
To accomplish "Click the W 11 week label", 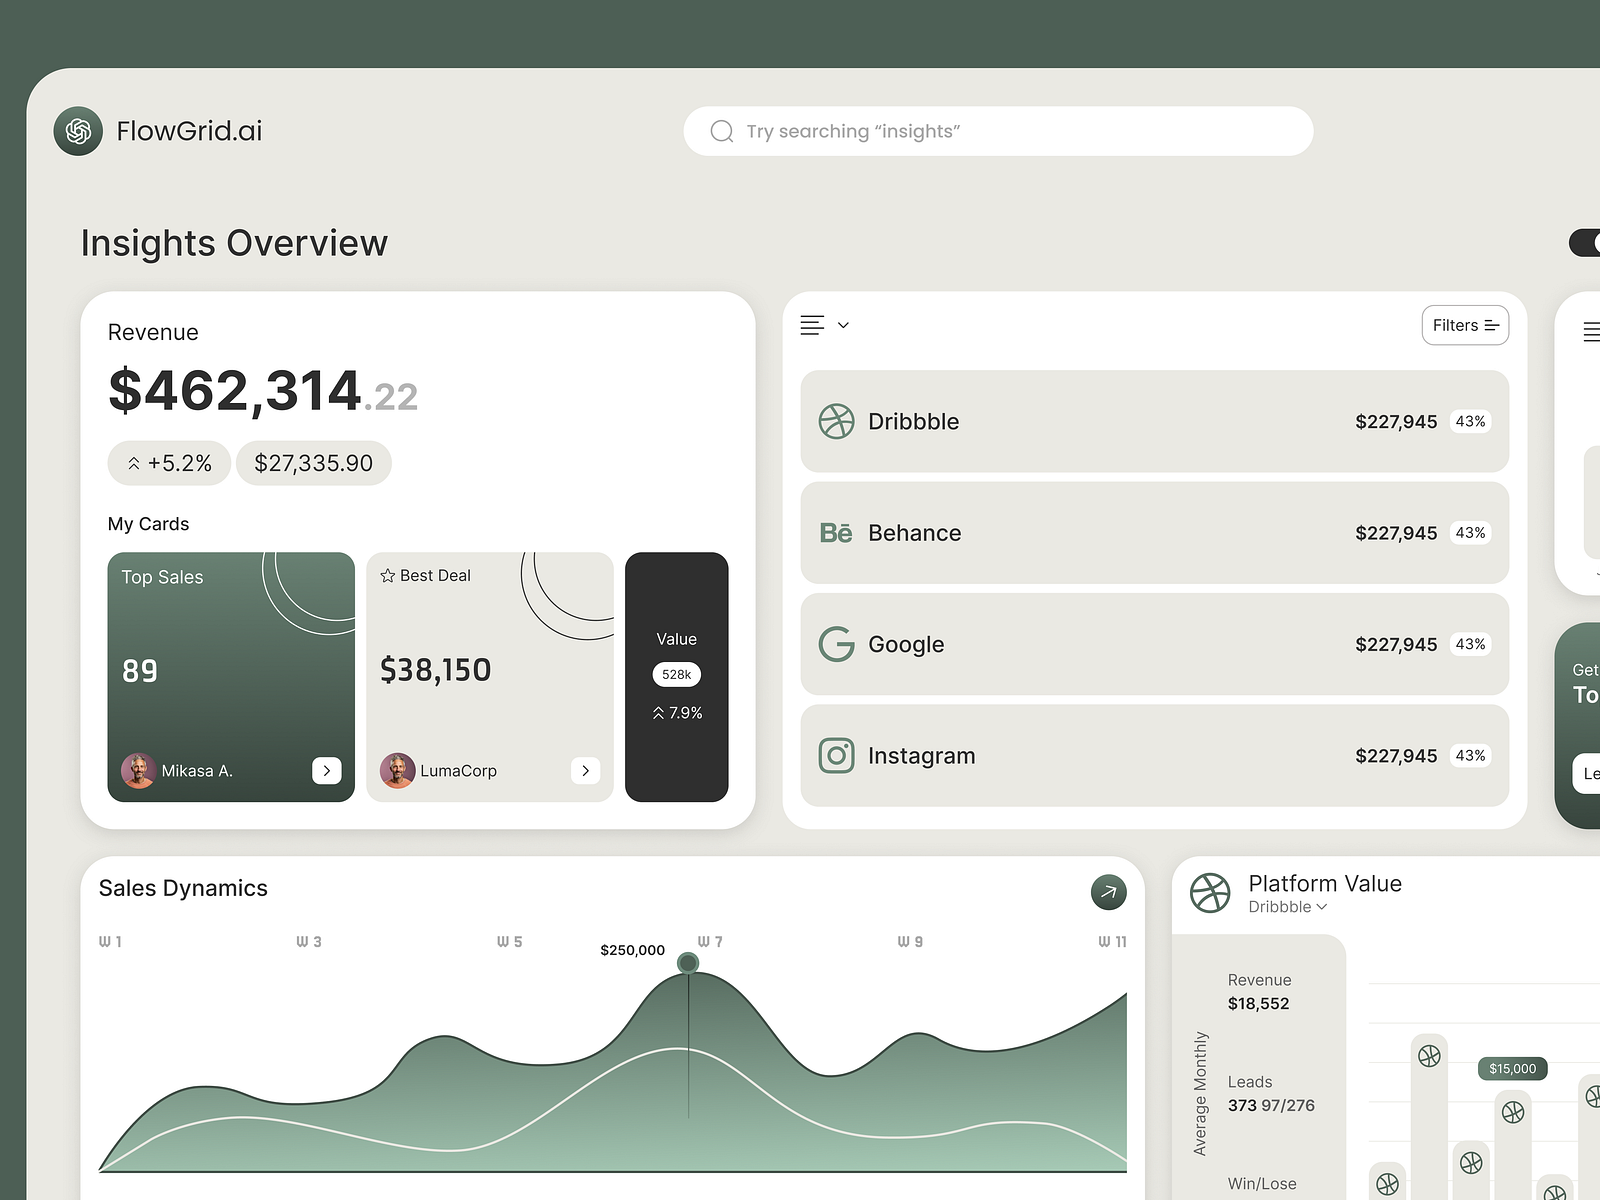I will click(x=1112, y=942).
